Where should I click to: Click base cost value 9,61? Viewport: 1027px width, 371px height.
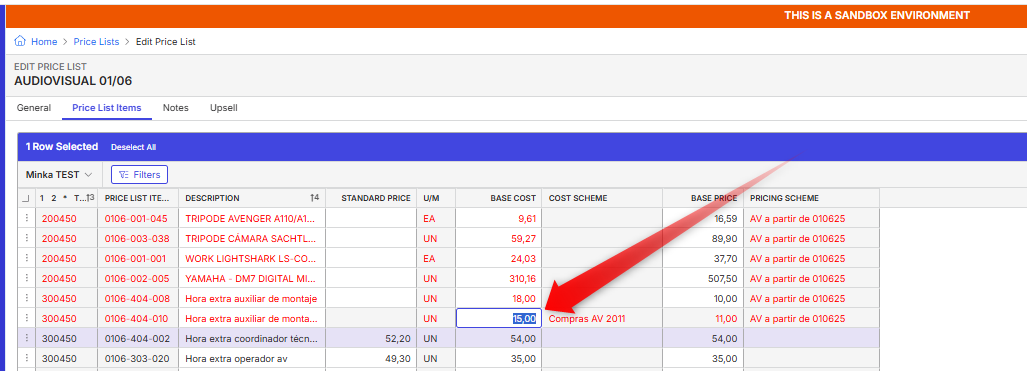(527, 218)
